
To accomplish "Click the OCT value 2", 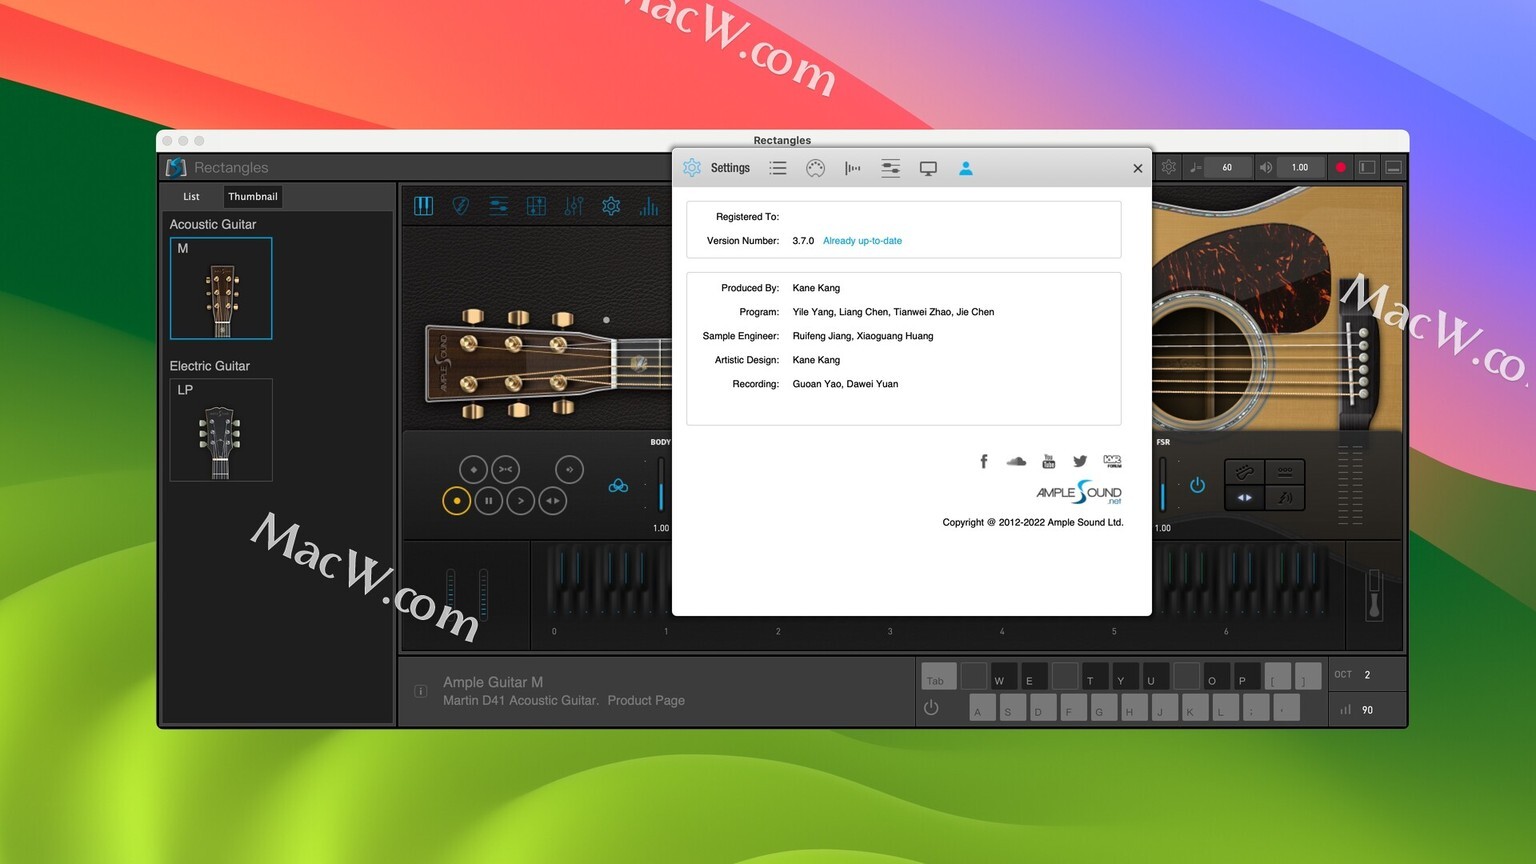I will (x=1368, y=675).
